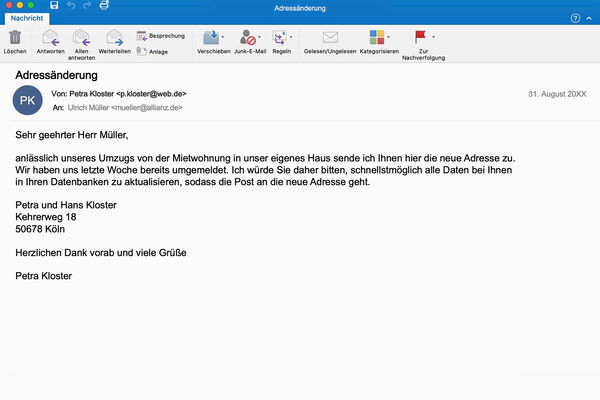Viewport: 600px width, 400px height.
Task: Click the green zoom window button
Action: pyautogui.click(x=31, y=5)
